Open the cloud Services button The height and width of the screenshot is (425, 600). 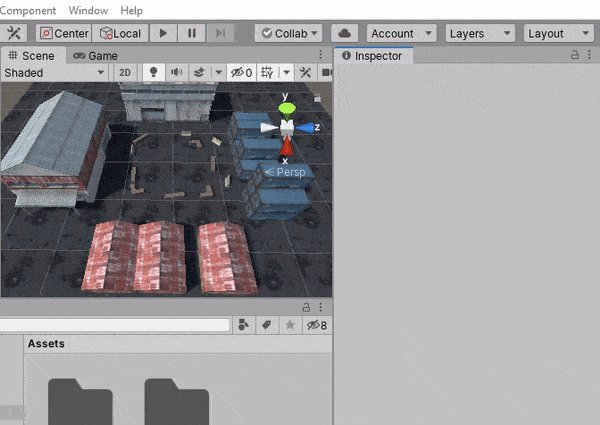pos(344,33)
